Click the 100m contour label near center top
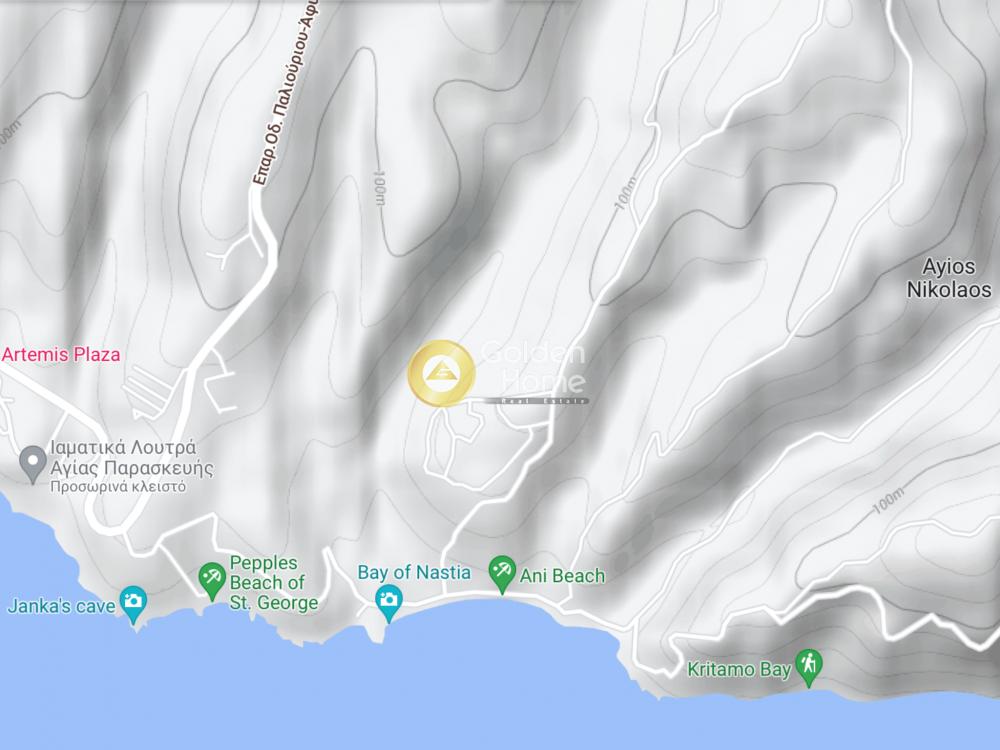 (x=379, y=188)
